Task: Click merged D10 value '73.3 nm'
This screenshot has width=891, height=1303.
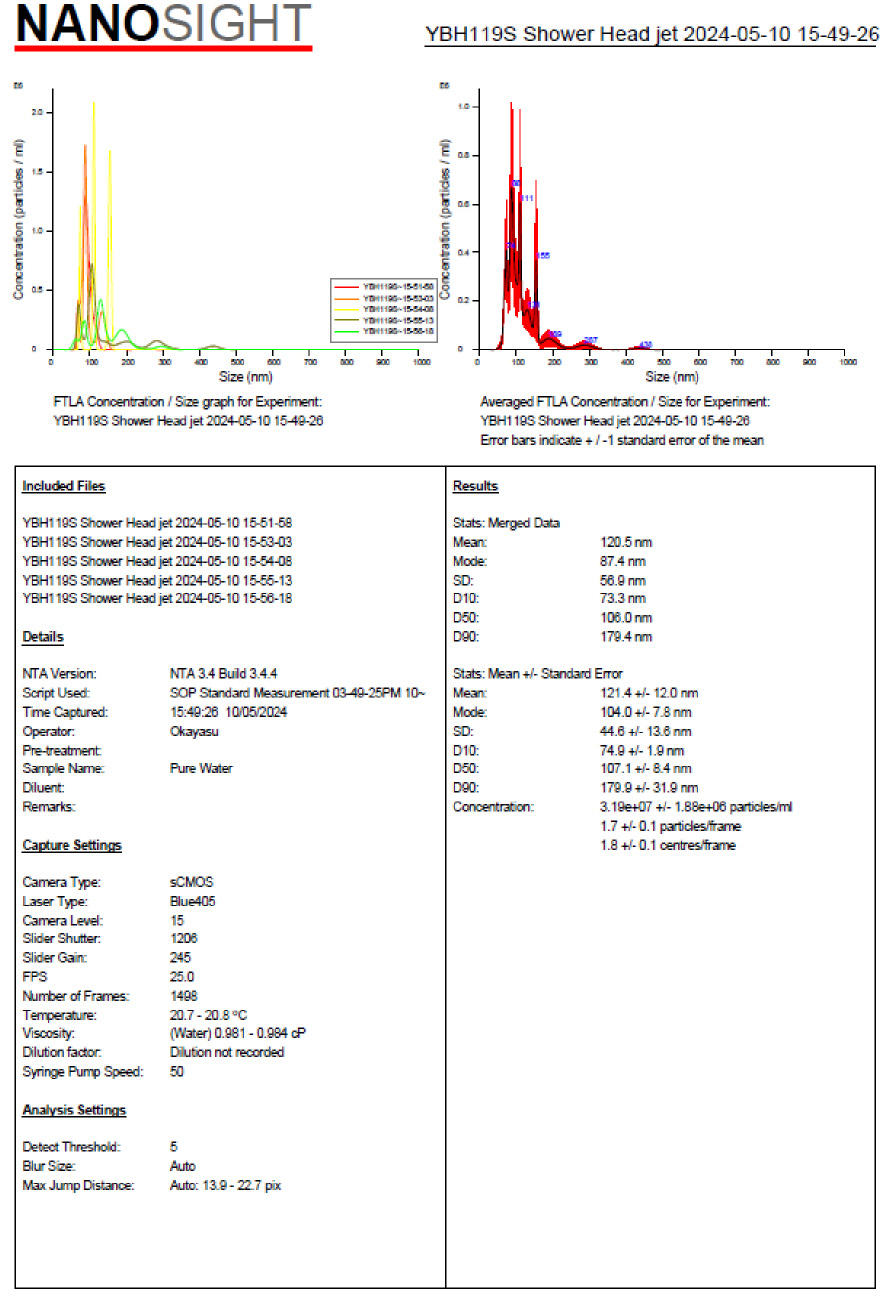Action: (x=622, y=599)
